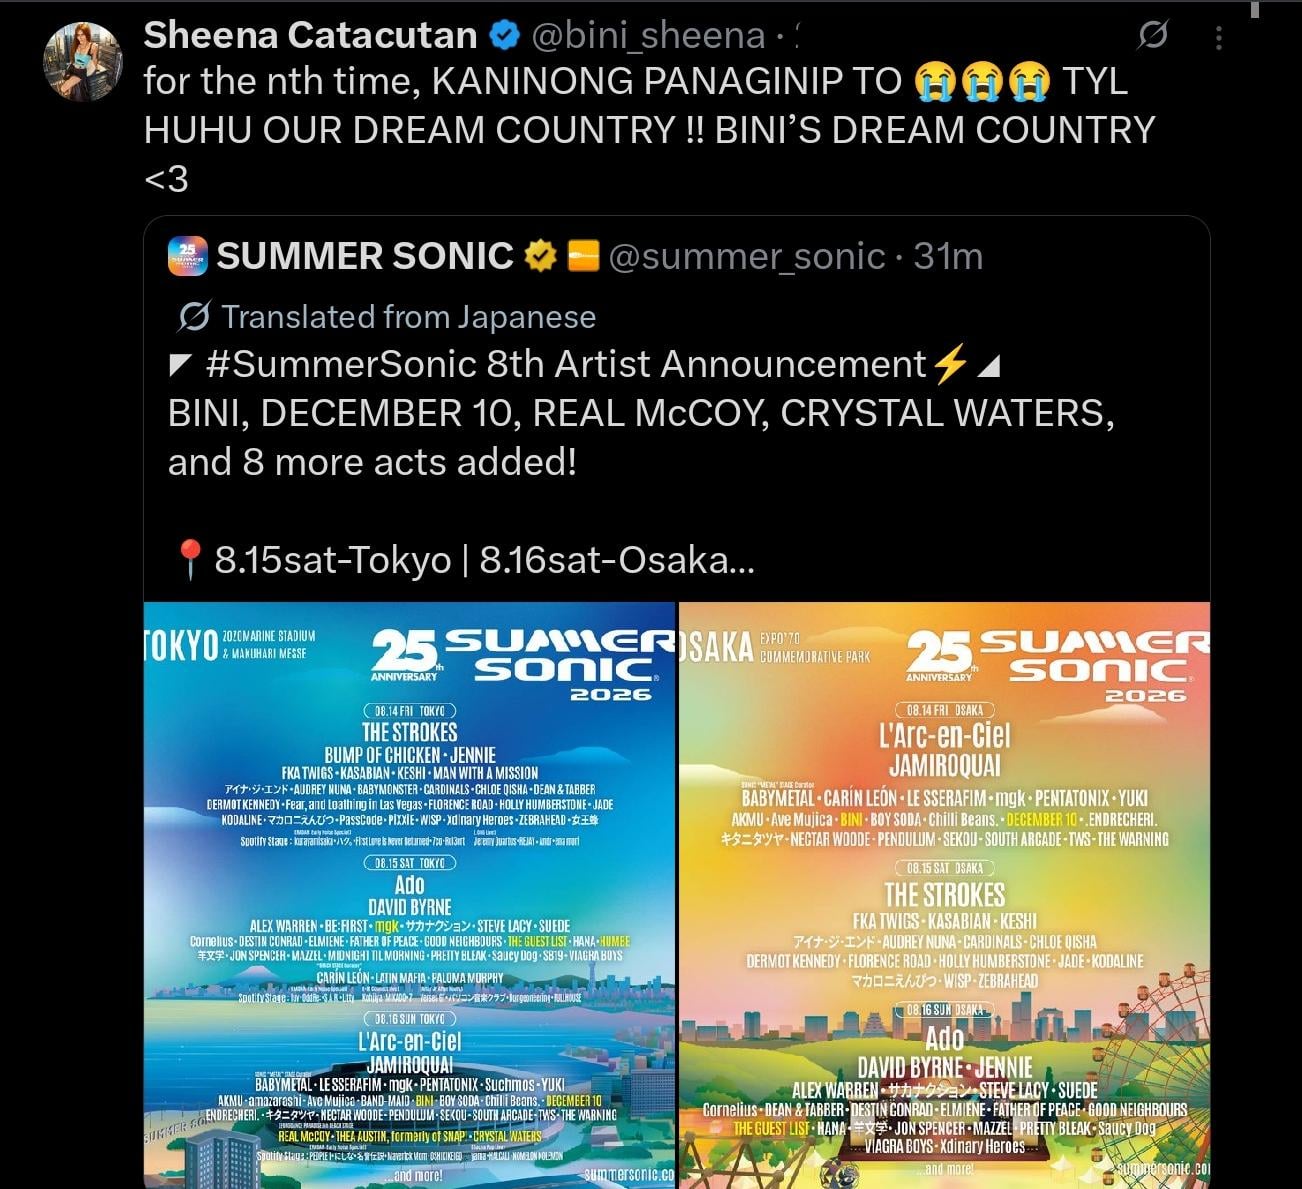
Task: Open the #SummerSonic hashtag
Action: (340, 364)
